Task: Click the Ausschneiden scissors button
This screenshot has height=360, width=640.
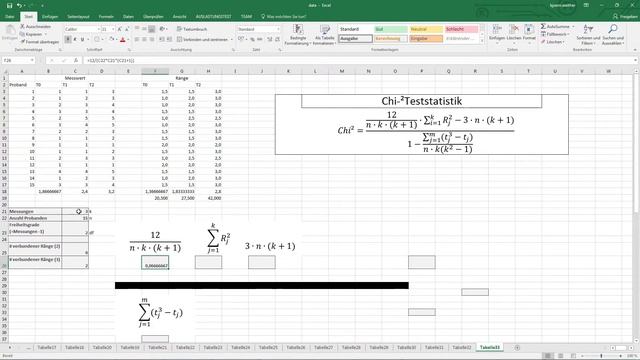Action: [x=36, y=27]
